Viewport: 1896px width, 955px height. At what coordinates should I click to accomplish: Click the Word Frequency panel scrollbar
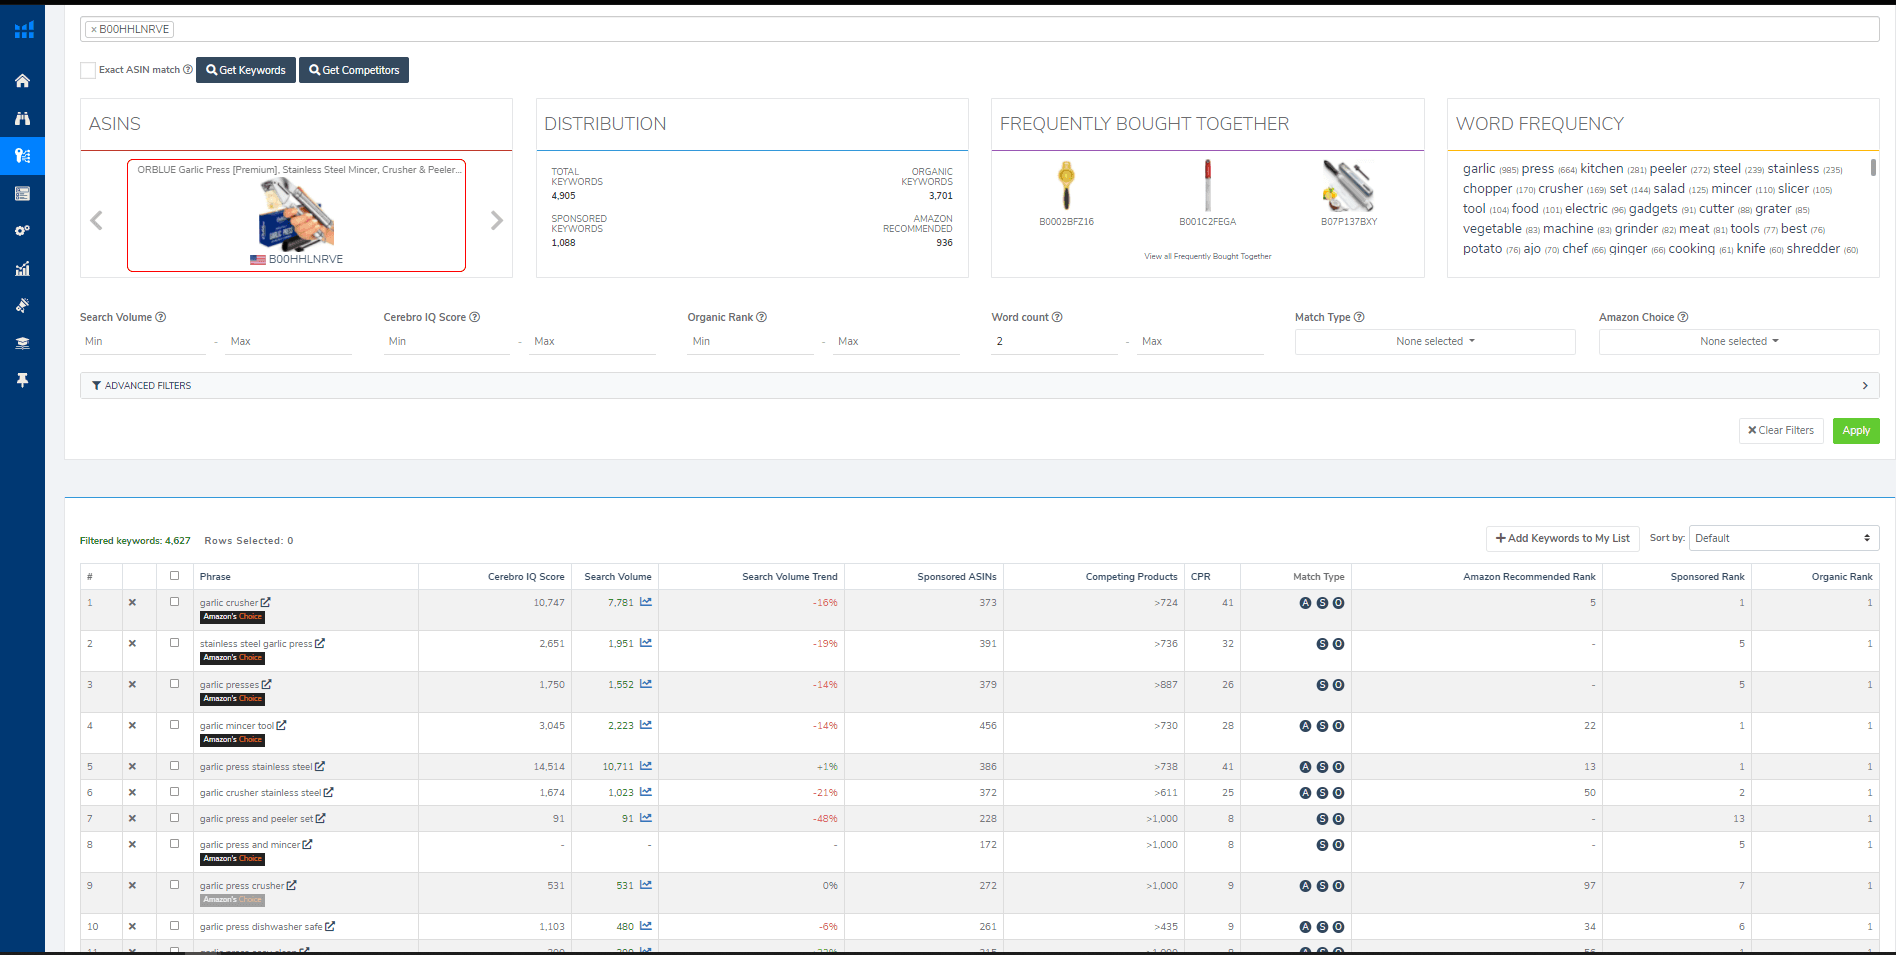click(1873, 168)
